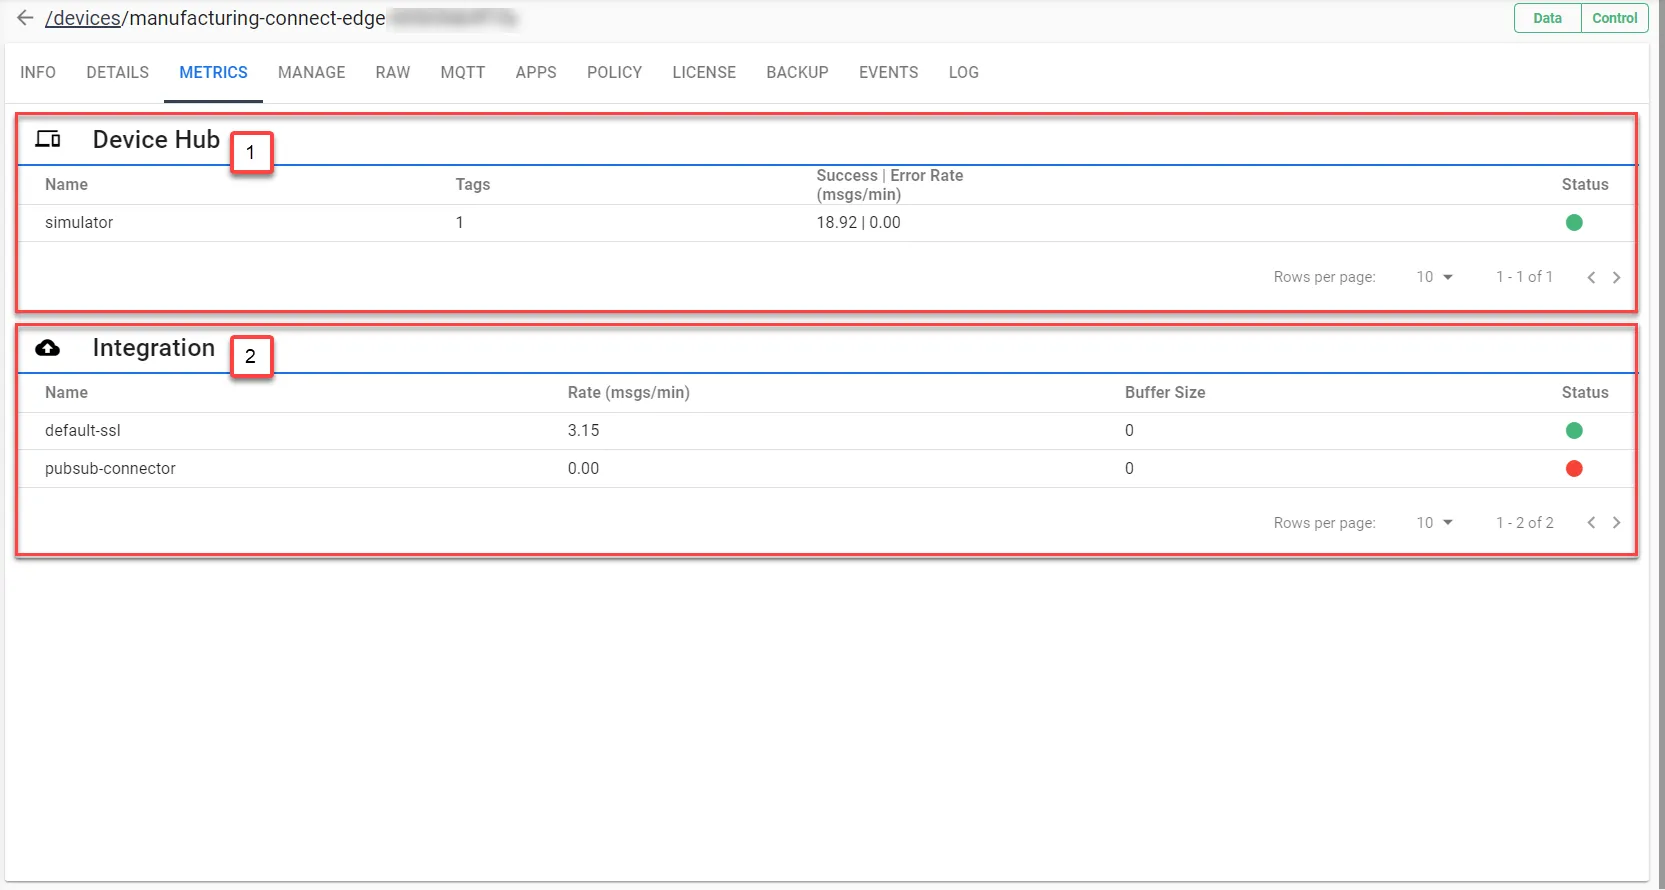Open the /devices breadcrumb link

(83, 18)
